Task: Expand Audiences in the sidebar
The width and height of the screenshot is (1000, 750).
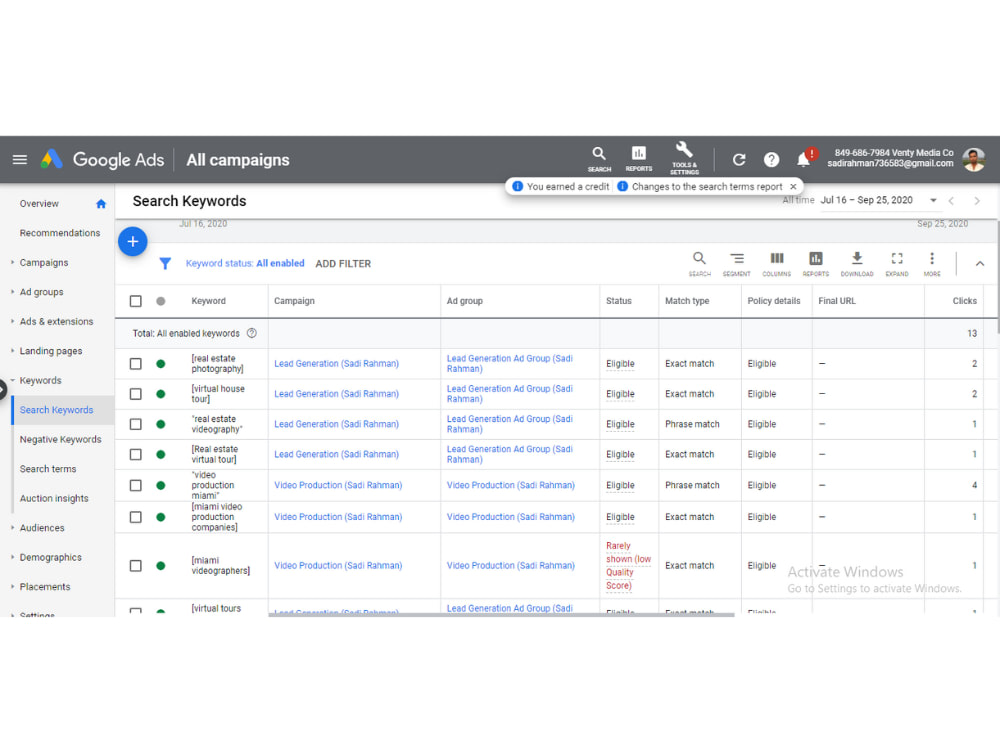Action: [x=12, y=527]
